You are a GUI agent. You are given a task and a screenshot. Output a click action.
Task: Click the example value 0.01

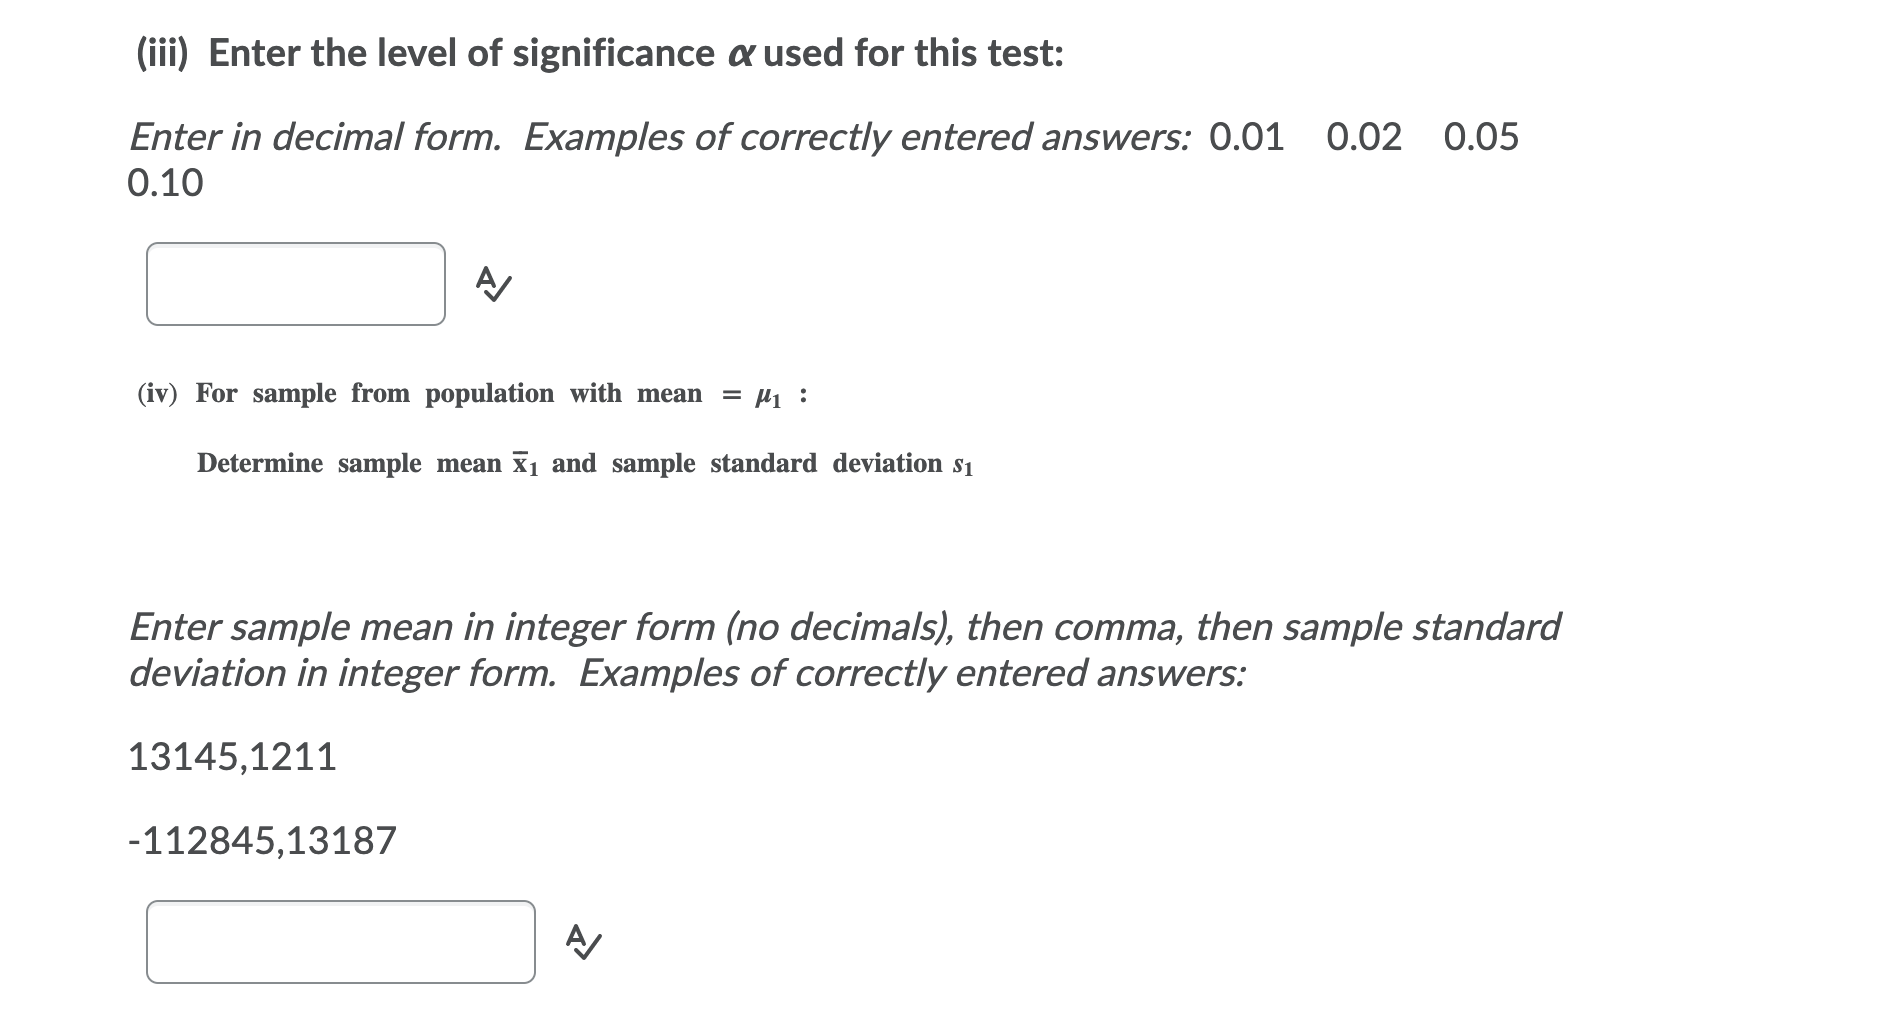pyautogui.click(x=1246, y=137)
